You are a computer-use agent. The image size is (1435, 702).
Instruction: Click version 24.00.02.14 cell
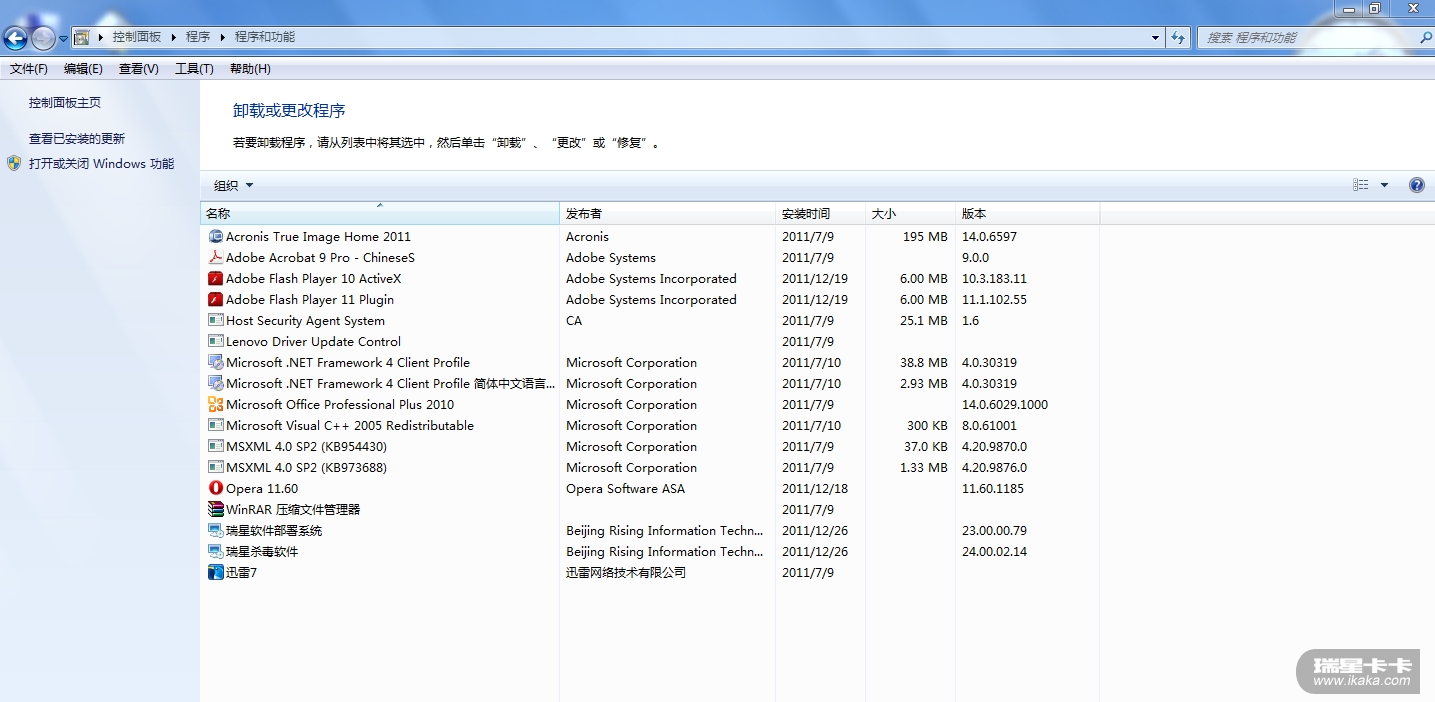tap(994, 552)
